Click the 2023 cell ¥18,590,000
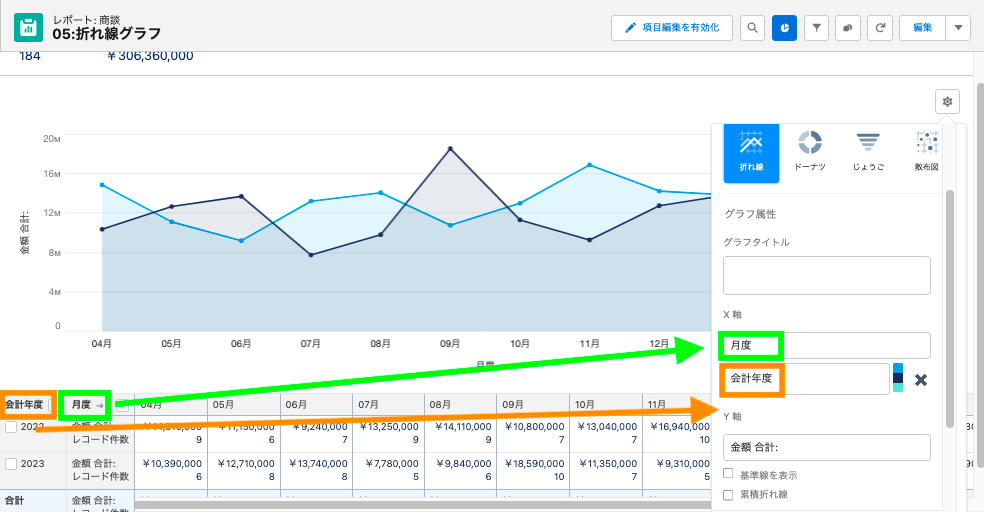The image size is (984, 512). click(x=535, y=464)
